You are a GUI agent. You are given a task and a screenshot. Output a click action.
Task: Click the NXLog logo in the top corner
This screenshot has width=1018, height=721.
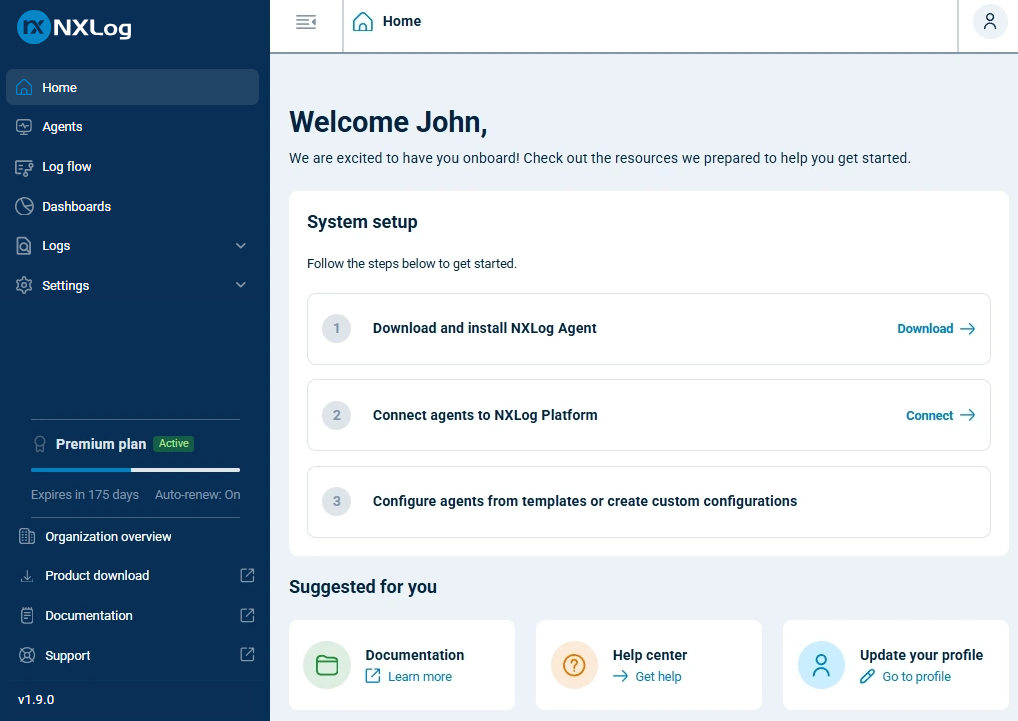pyautogui.click(x=73, y=28)
